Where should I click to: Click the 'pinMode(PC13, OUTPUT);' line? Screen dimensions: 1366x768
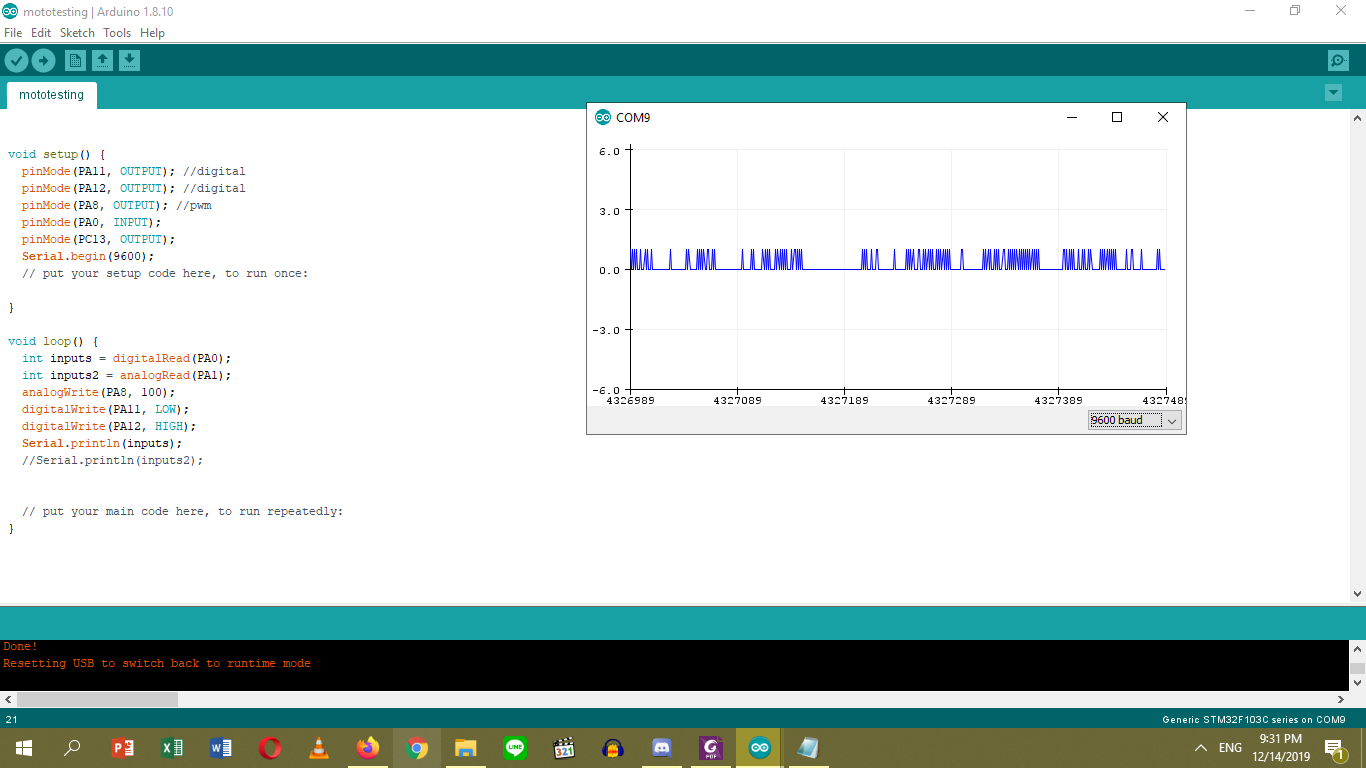(98, 240)
